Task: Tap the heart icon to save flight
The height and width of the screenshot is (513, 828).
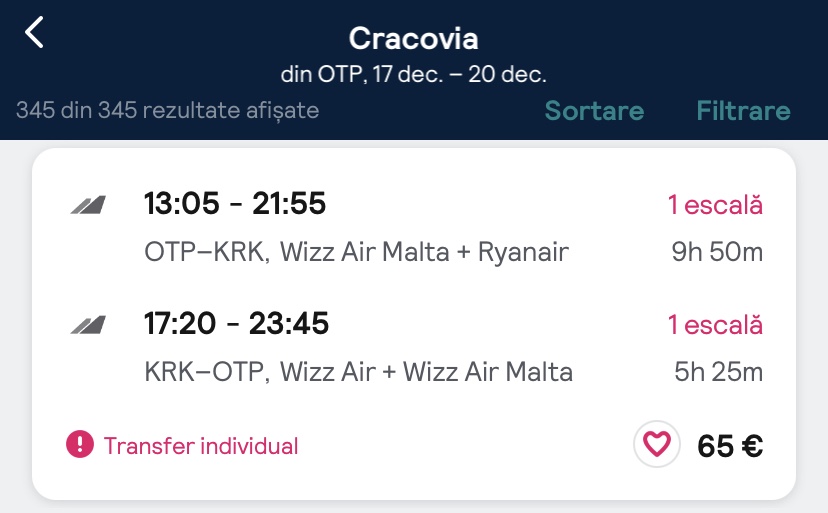Action: coord(656,445)
